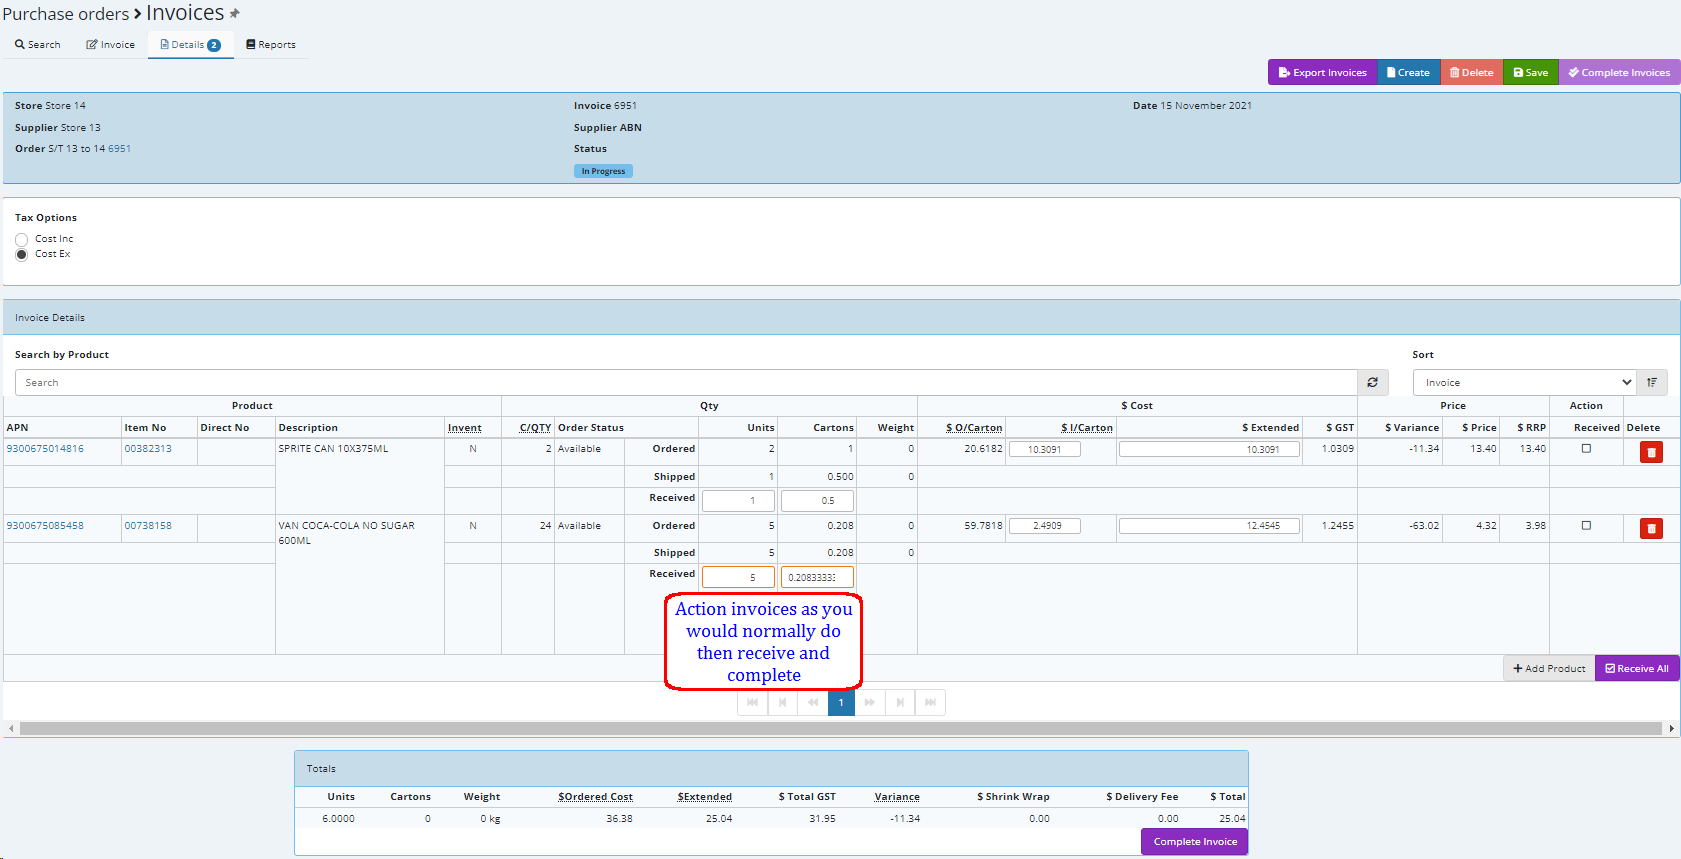
Task: Select page 1 in pagination
Action: point(841,702)
